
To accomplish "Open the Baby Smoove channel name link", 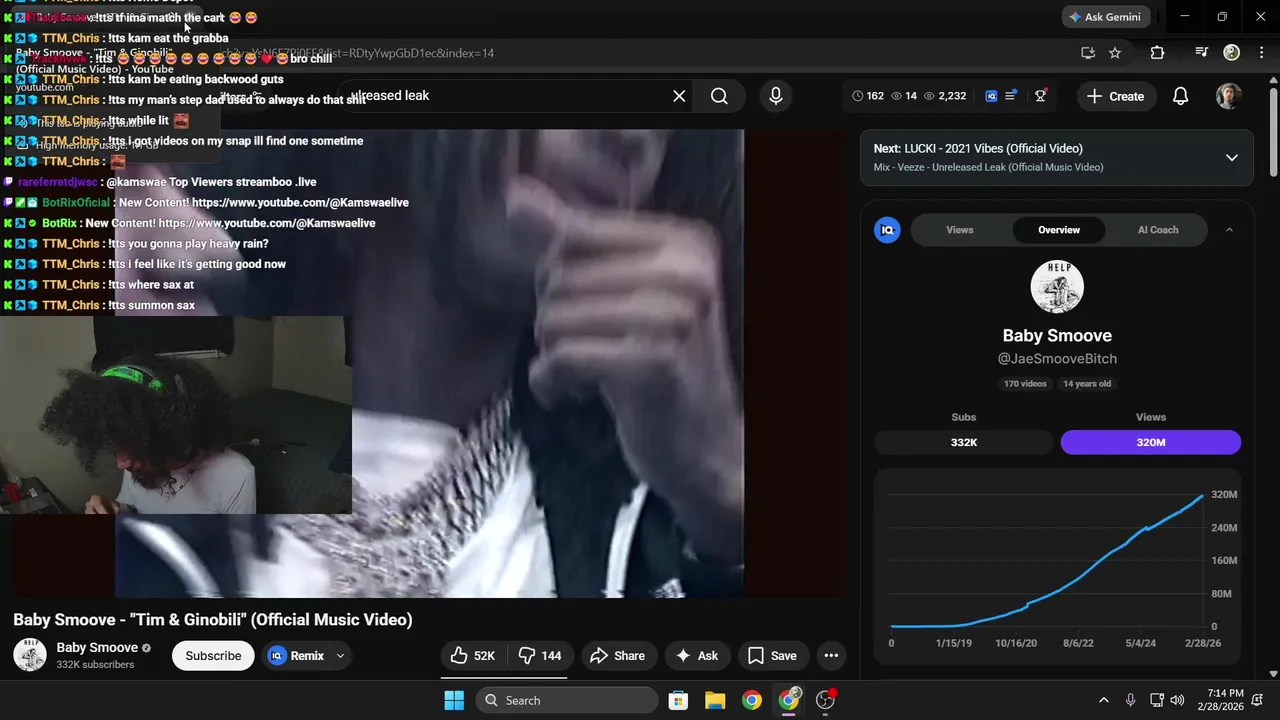I will pos(97,648).
